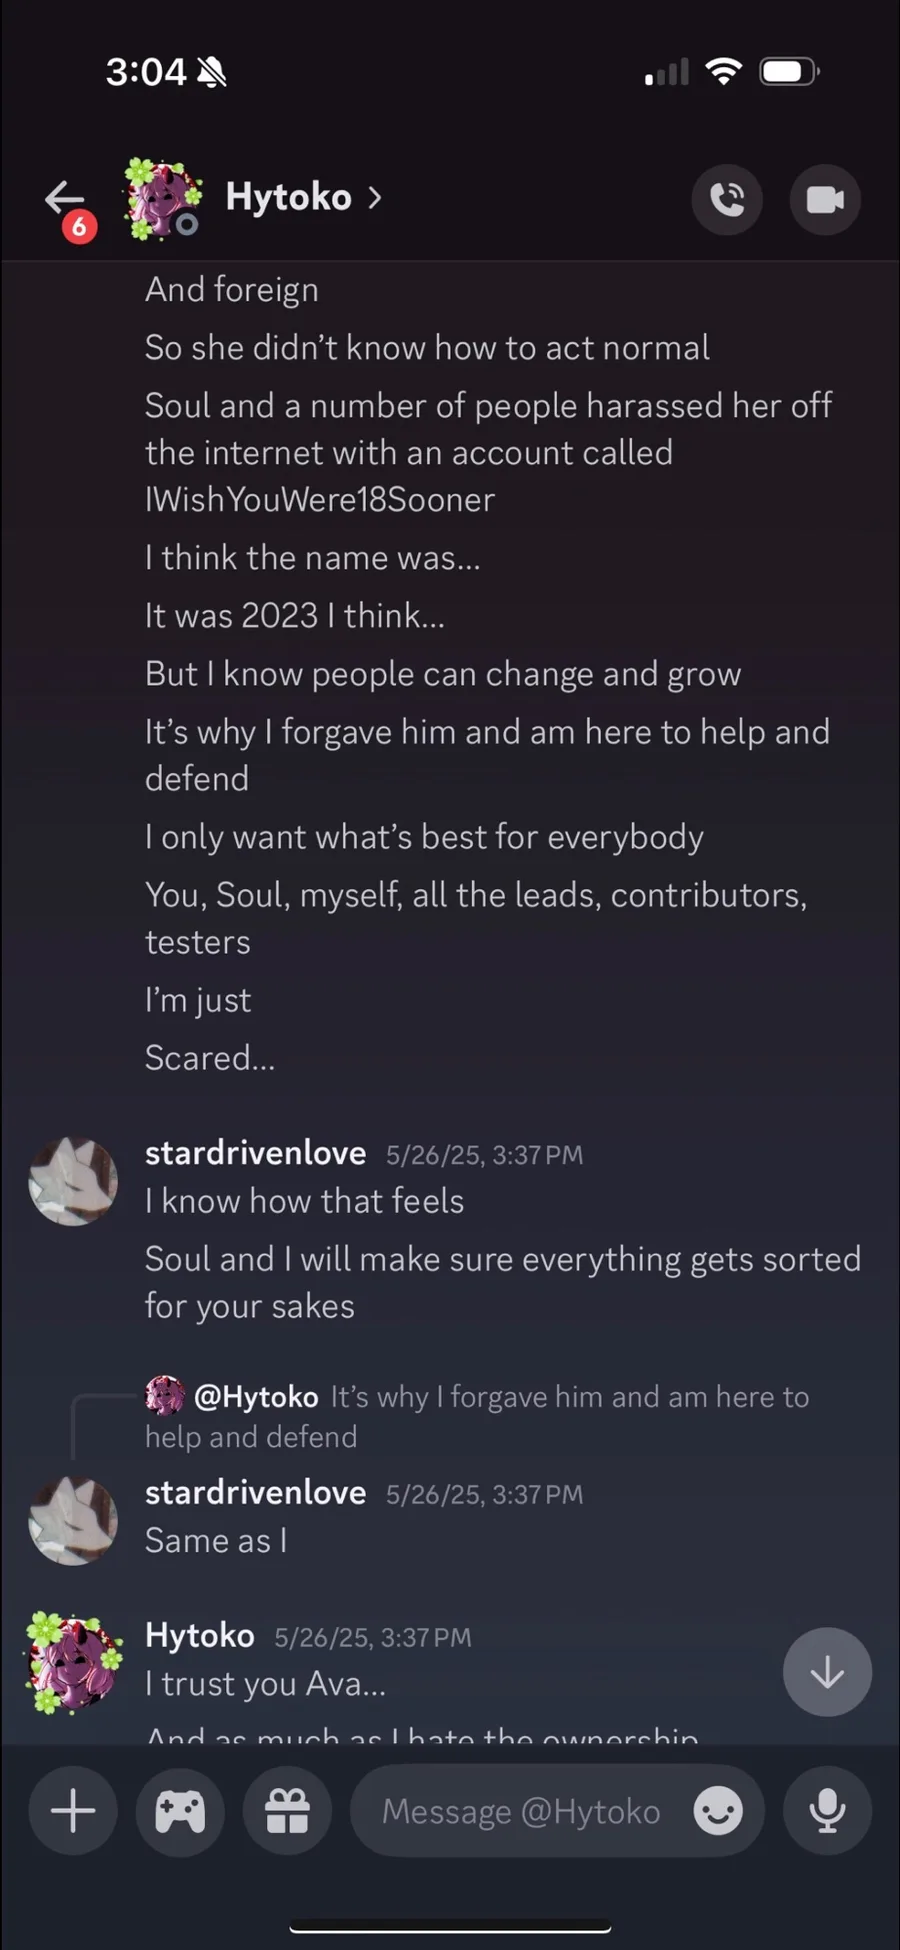900x1950 pixels.
Task: Open the emoji picker
Action: pos(719,1811)
